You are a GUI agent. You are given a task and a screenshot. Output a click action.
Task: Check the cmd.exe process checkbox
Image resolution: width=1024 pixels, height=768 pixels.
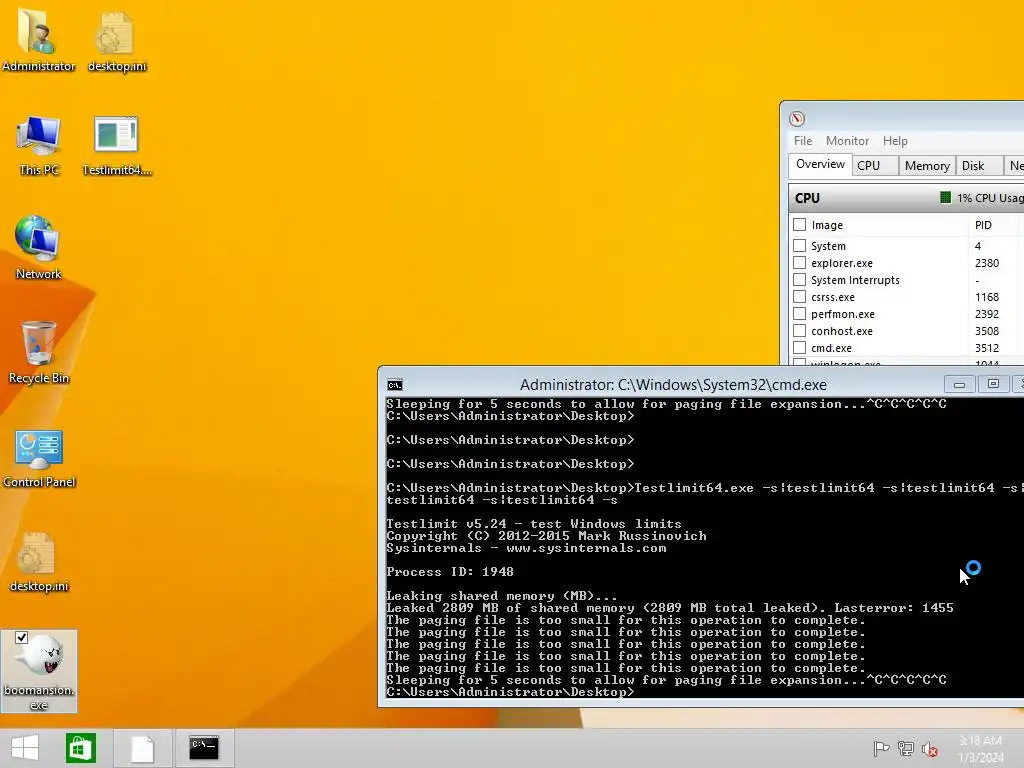[799, 347]
